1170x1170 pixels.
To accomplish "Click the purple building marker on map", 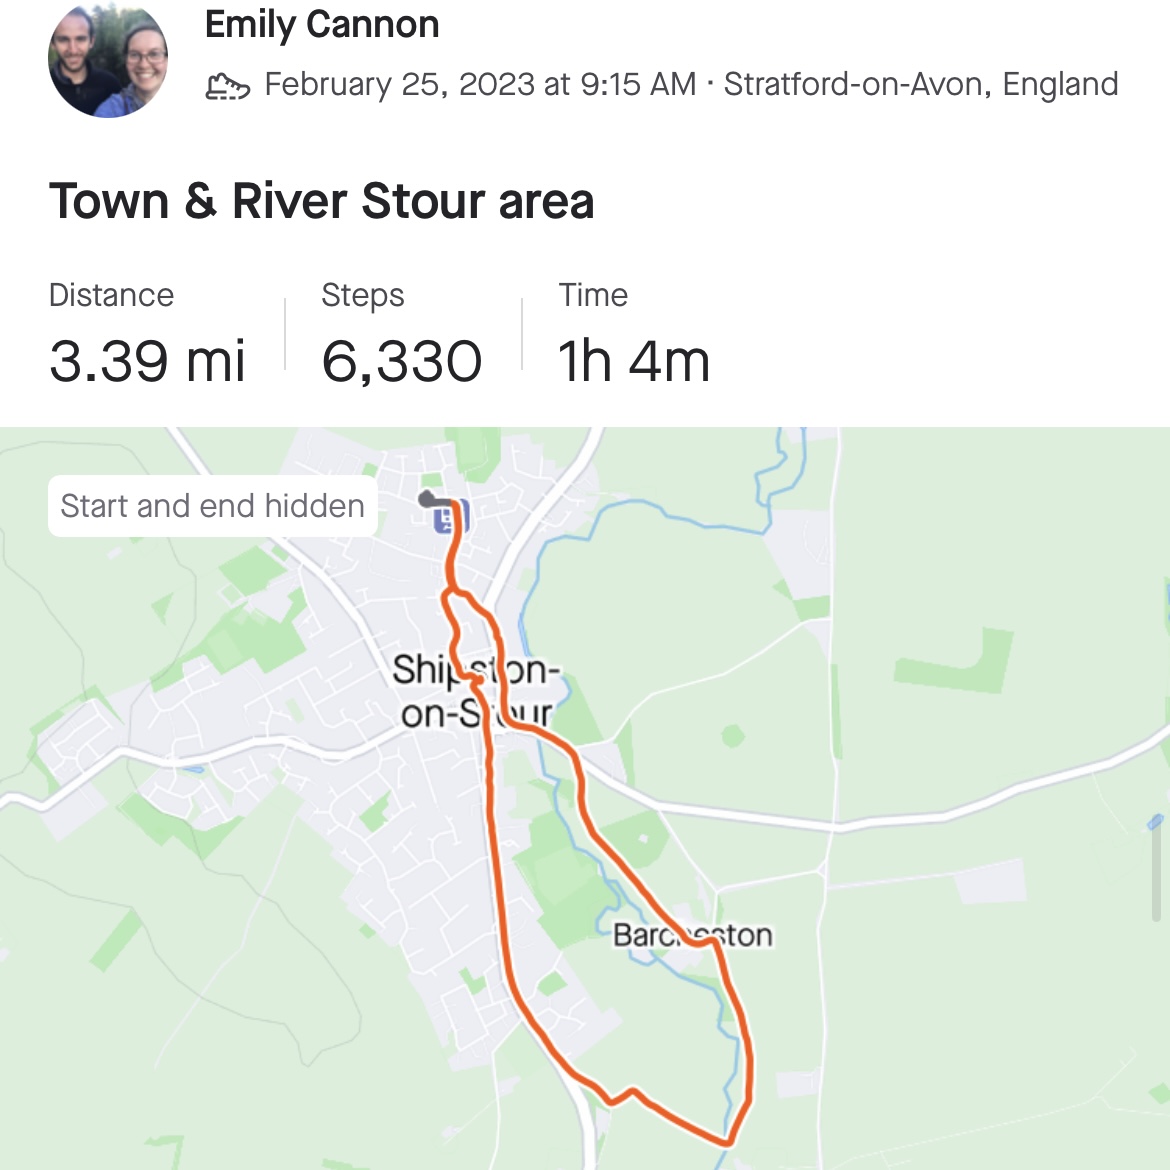I will click(x=446, y=518).
